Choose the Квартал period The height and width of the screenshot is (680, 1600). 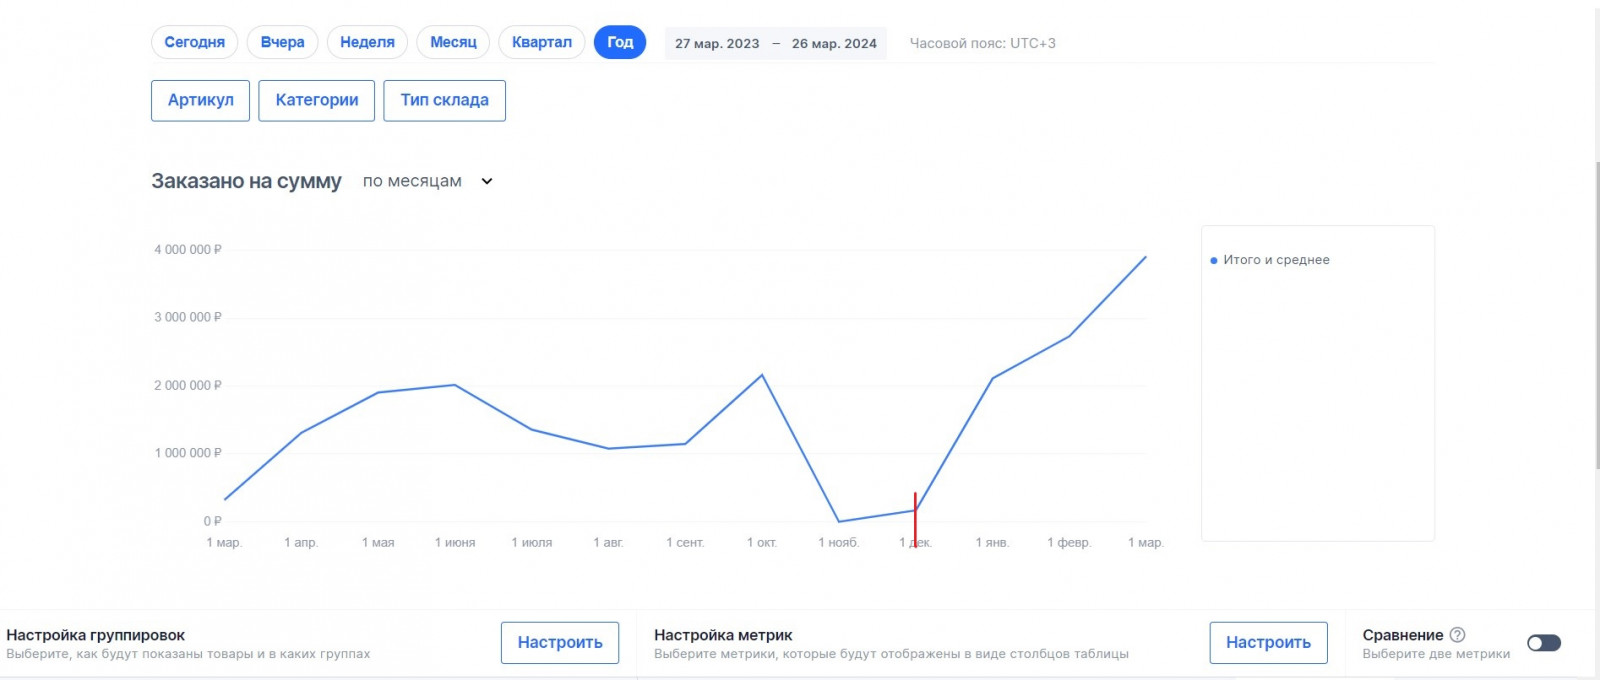coord(542,42)
